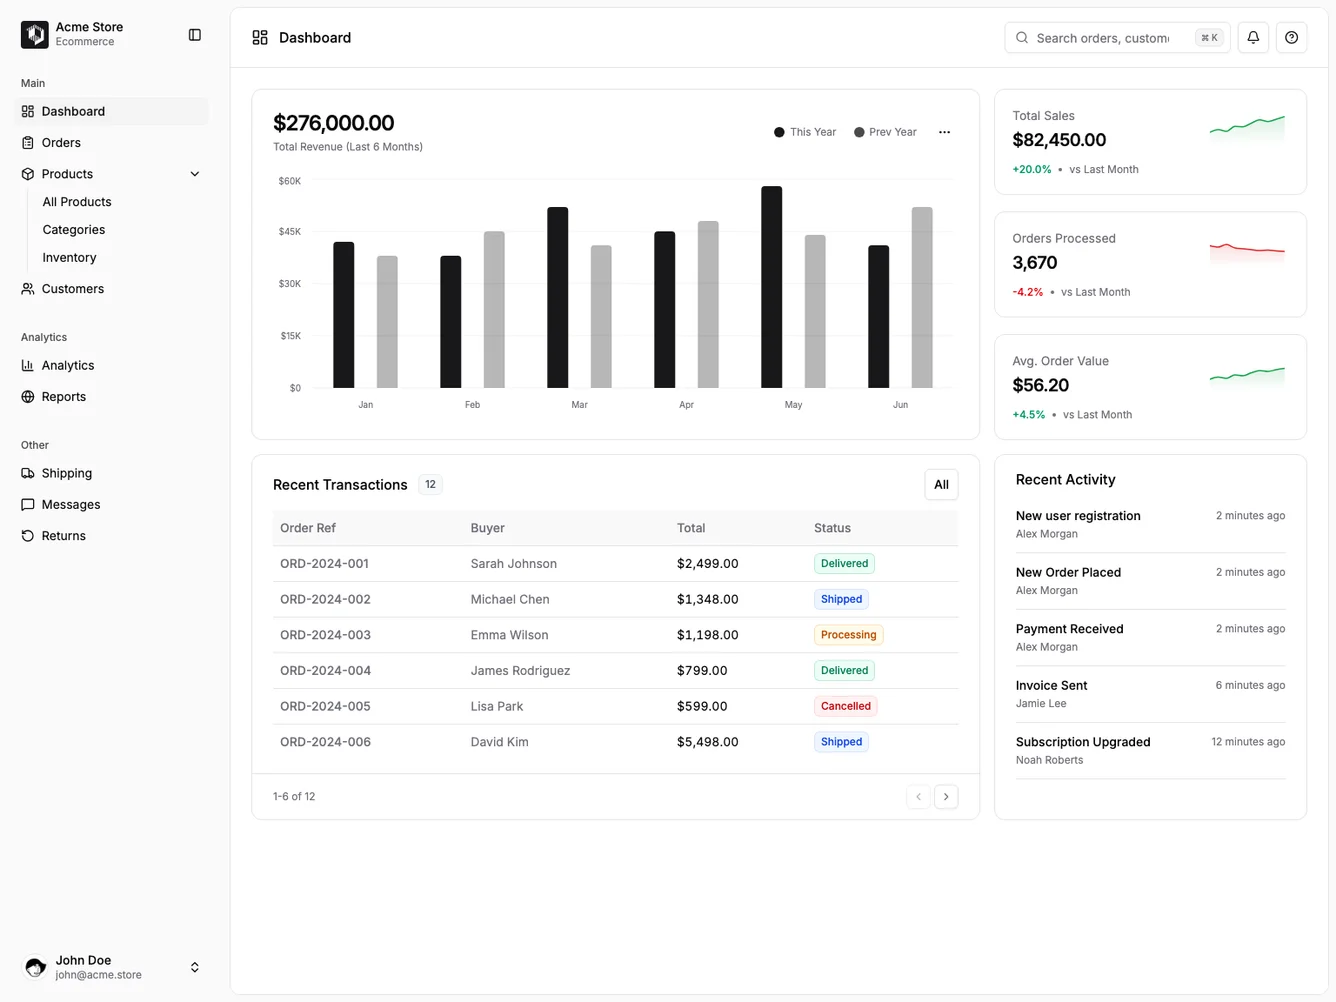Click the All transactions filter button
The width and height of the screenshot is (1336, 1002).
click(x=940, y=484)
